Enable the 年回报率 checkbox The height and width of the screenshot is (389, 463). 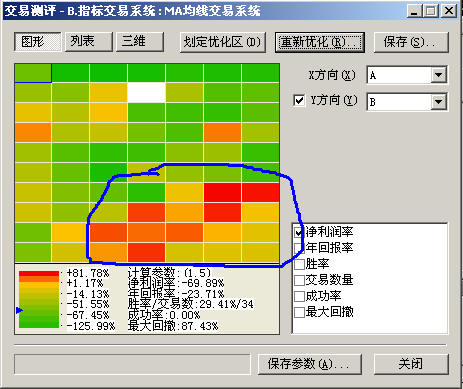[x=299, y=248]
